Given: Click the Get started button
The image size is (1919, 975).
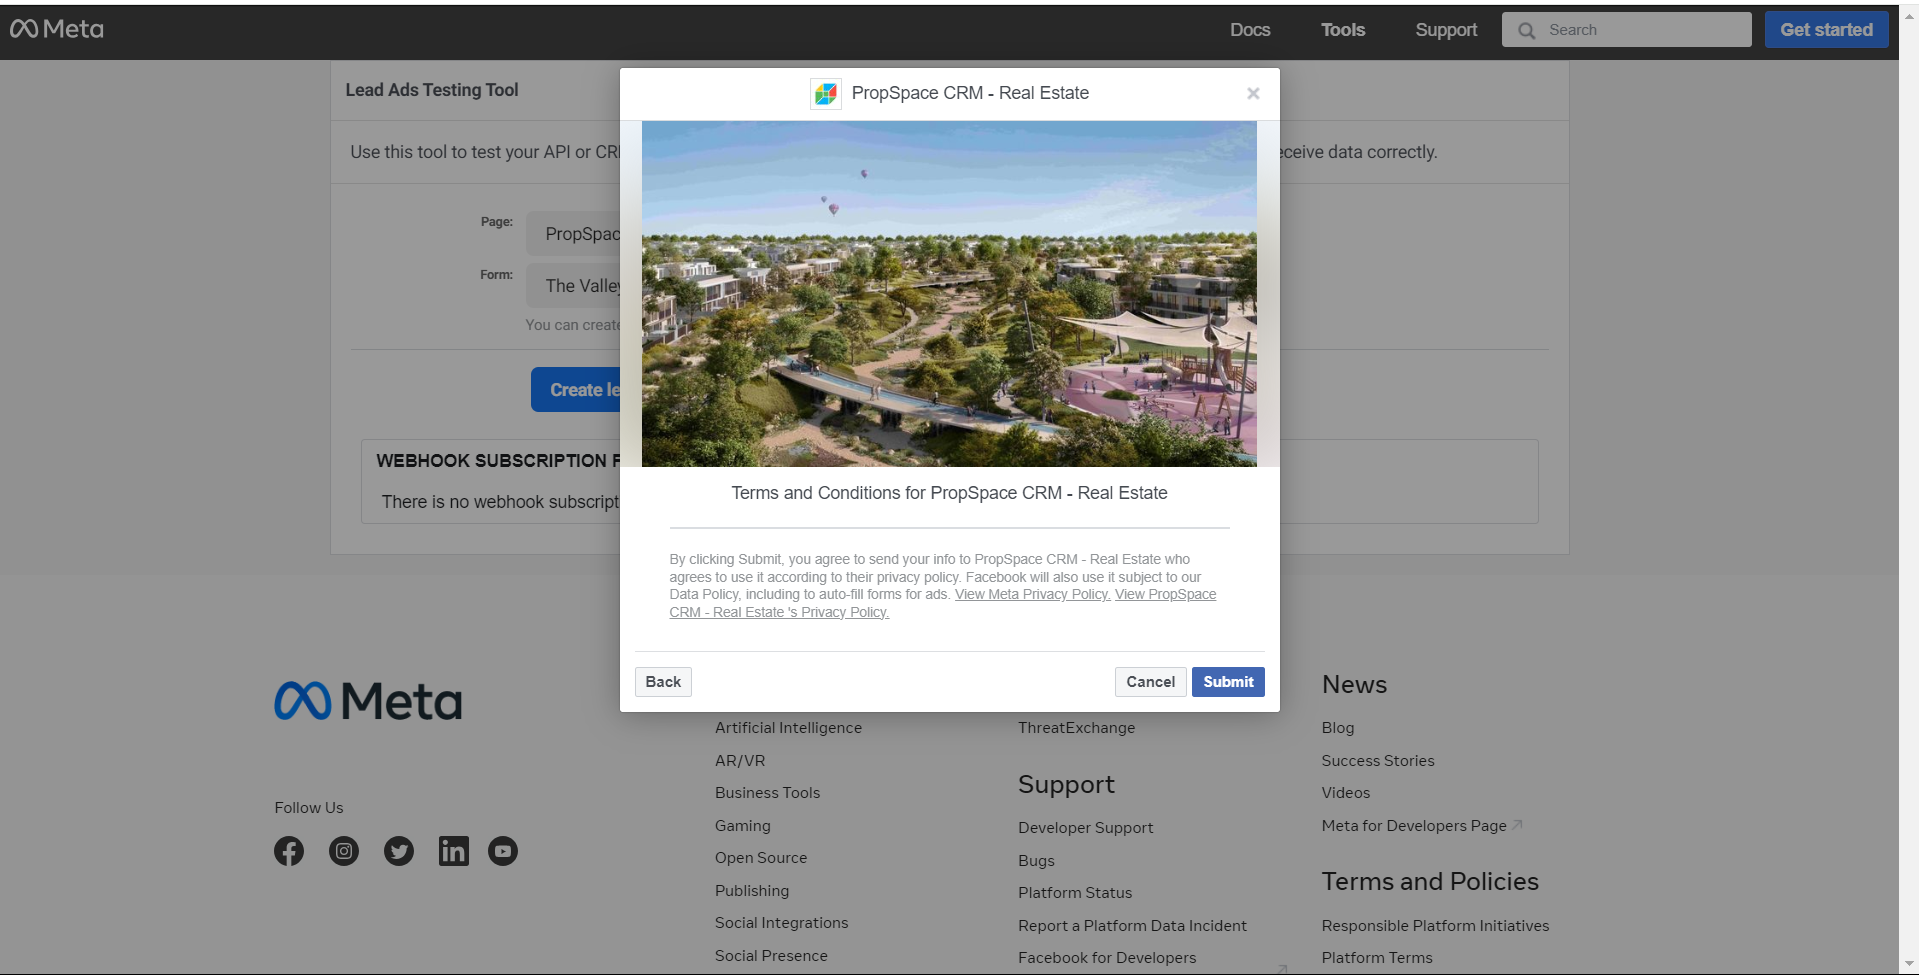Looking at the screenshot, I should (x=1826, y=30).
